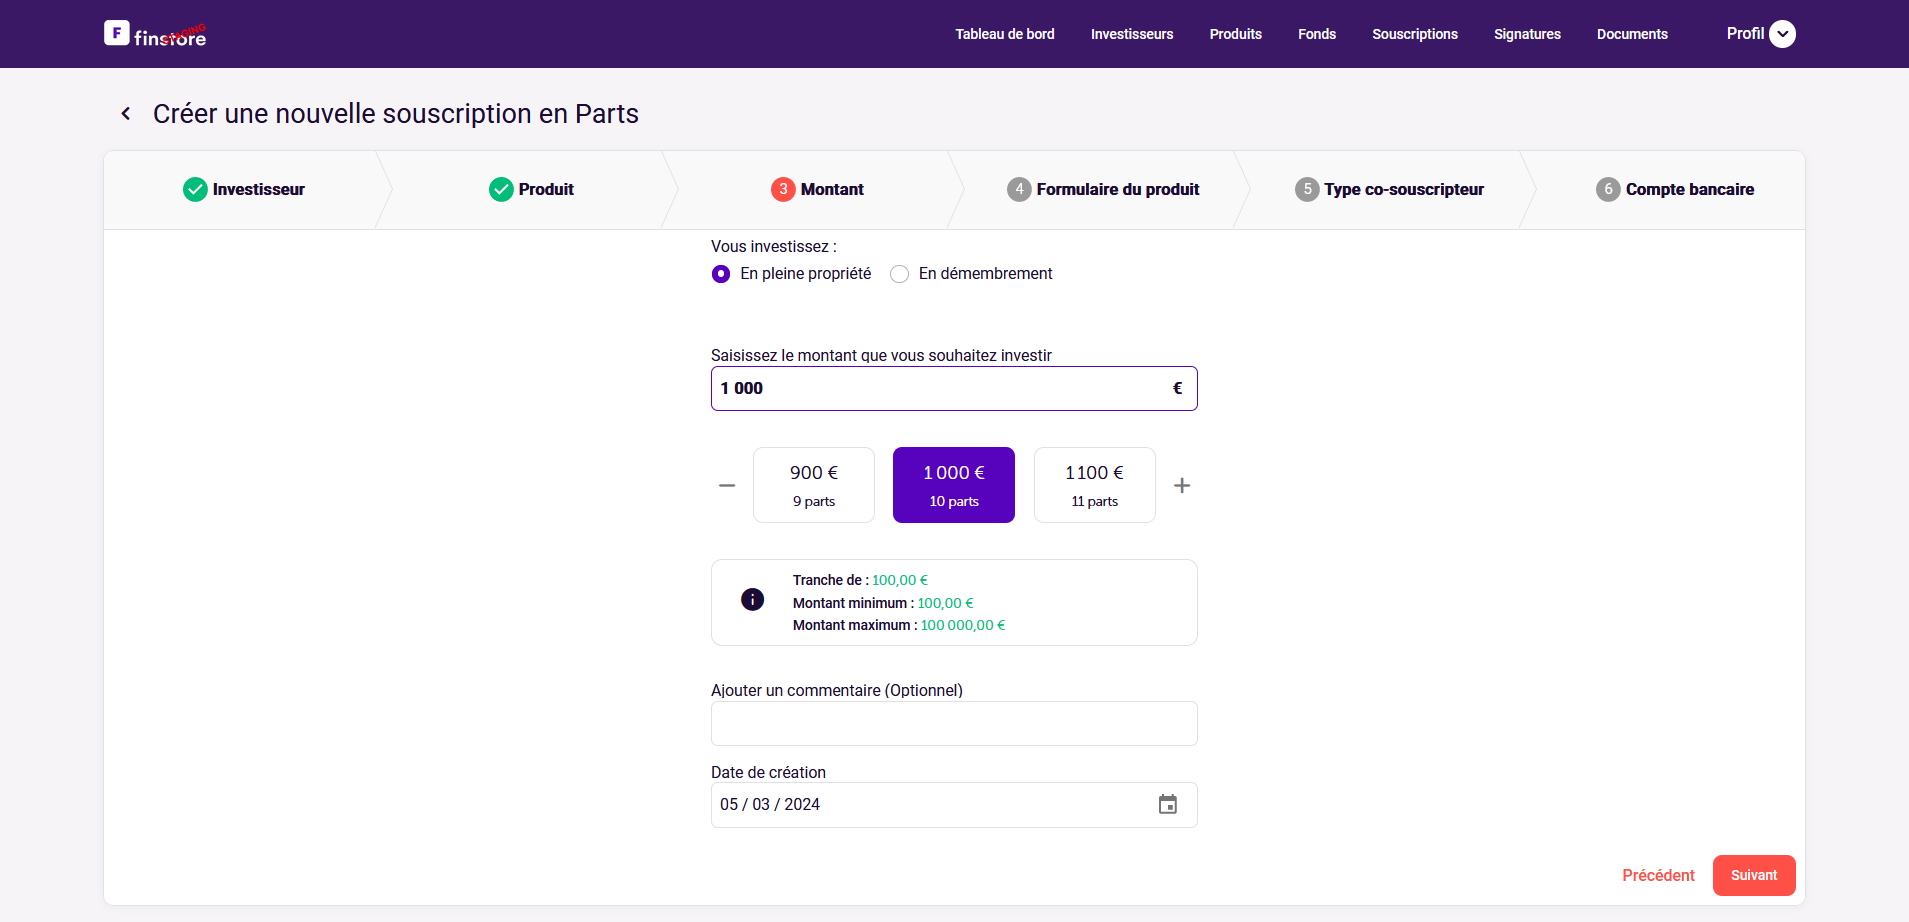1909x922 pixels.
Task: Click the optional comment text field
Action: (x=954, y=724)
